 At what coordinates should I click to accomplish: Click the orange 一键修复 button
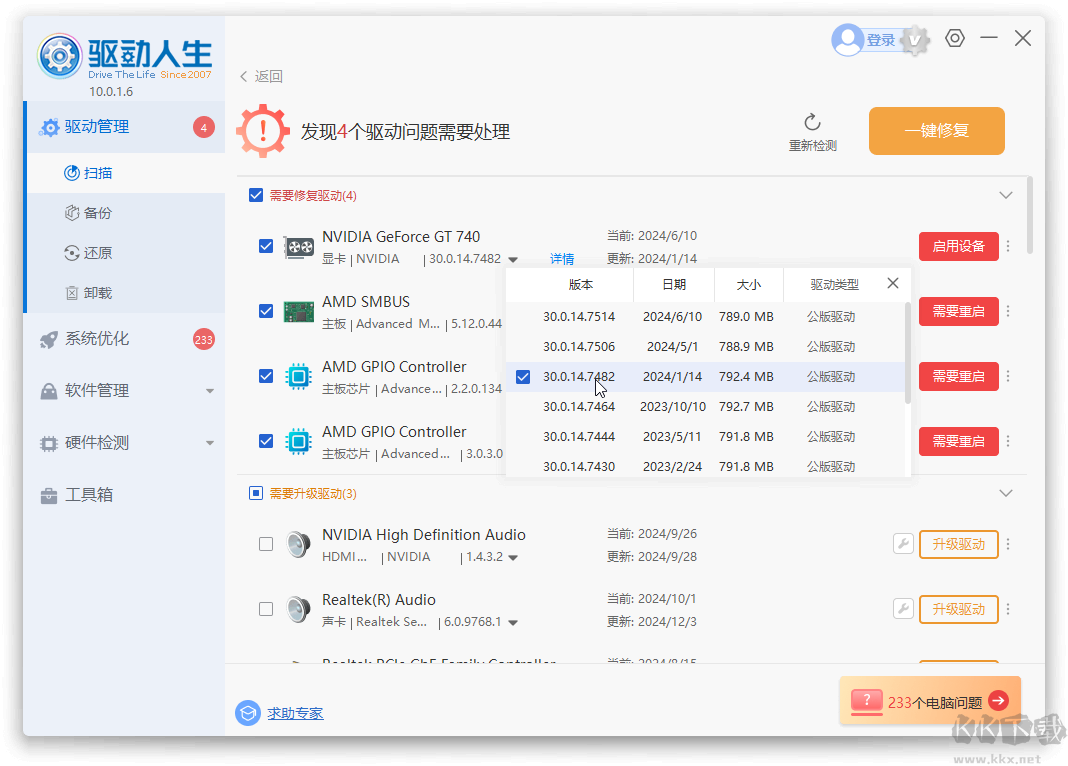[x=936, y=131]
